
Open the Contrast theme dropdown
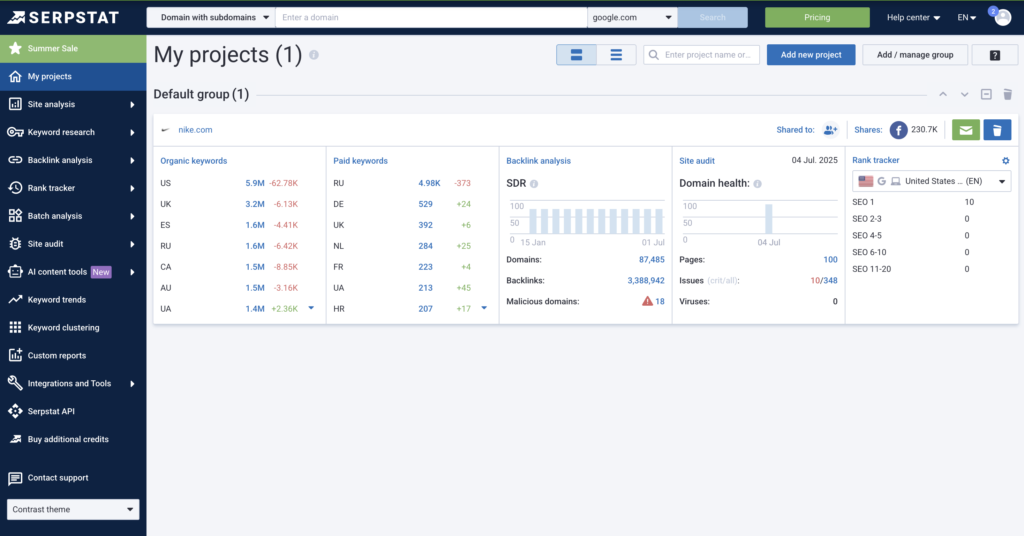(x=73, y=509)
